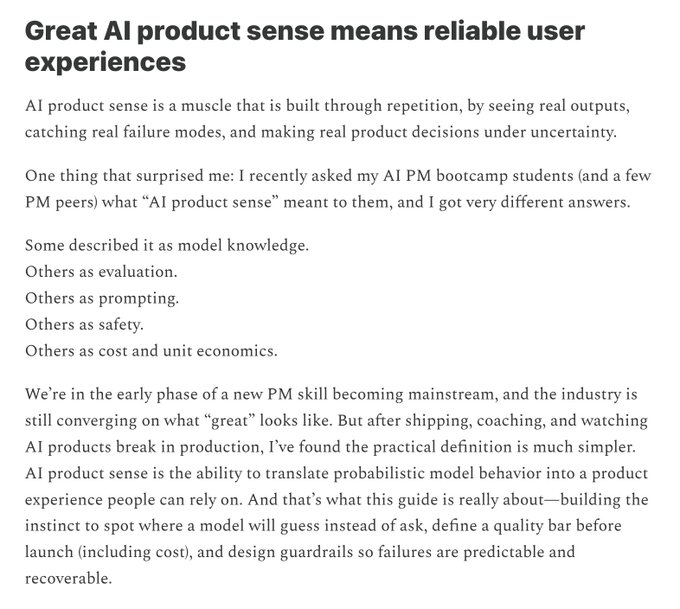Click the line "Others as evaluation."

pyautogui.click(x=100, y=272)
